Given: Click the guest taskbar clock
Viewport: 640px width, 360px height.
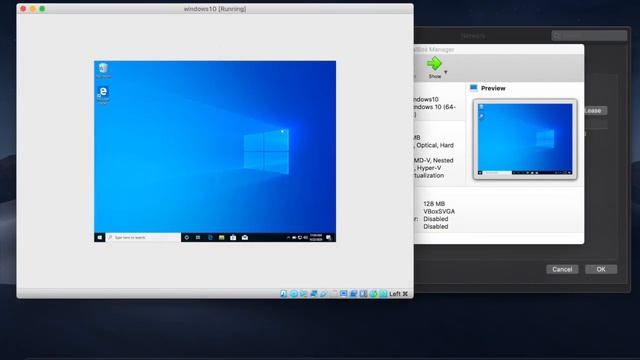Looking at the screenshot, I should pyautogui.click(x=316, y=237).
